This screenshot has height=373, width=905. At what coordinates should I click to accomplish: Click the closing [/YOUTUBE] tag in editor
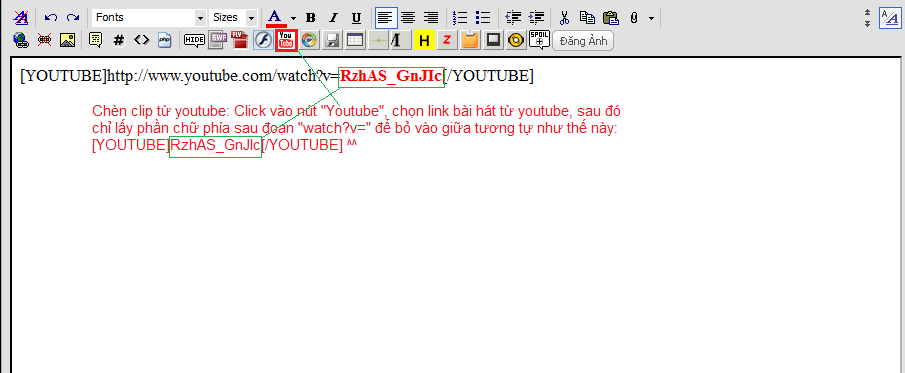489,76
